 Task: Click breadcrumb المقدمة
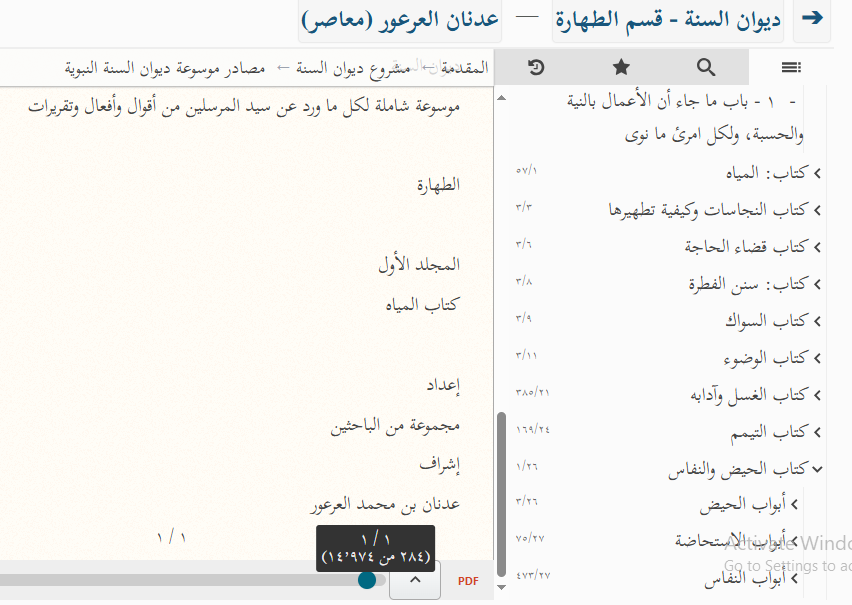pyautogui.click(x=465, y=68)
